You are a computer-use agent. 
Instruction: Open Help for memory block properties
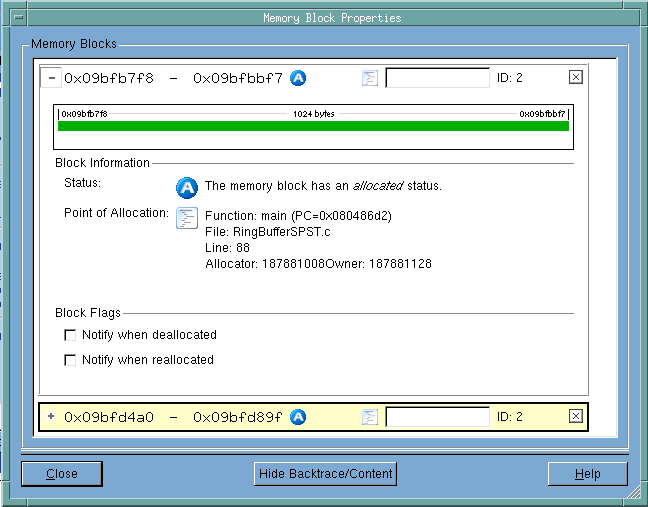(587, 474)
